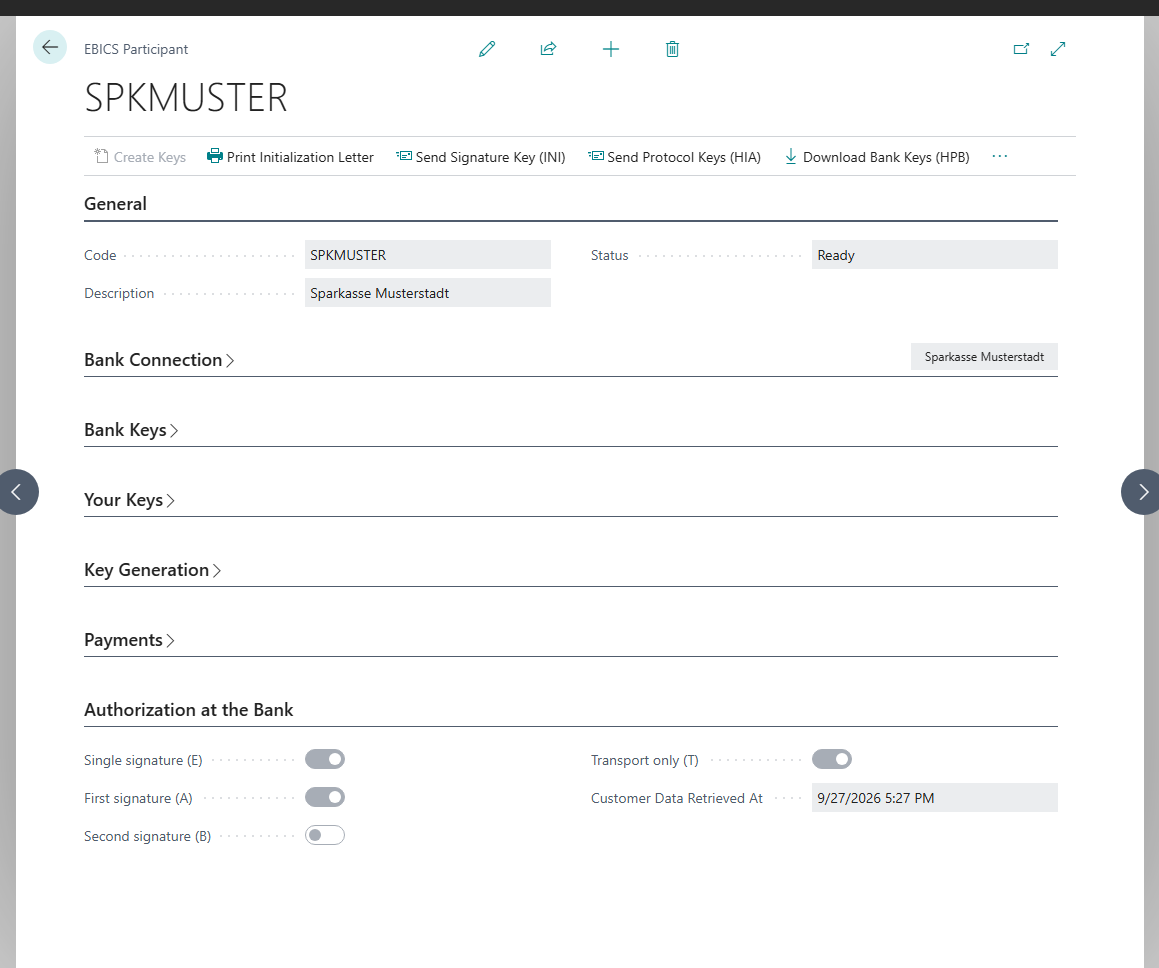Click the Code field SPKMUSTER
Viewport: 1159px width, 968px height.
click(x=428, y=255)
